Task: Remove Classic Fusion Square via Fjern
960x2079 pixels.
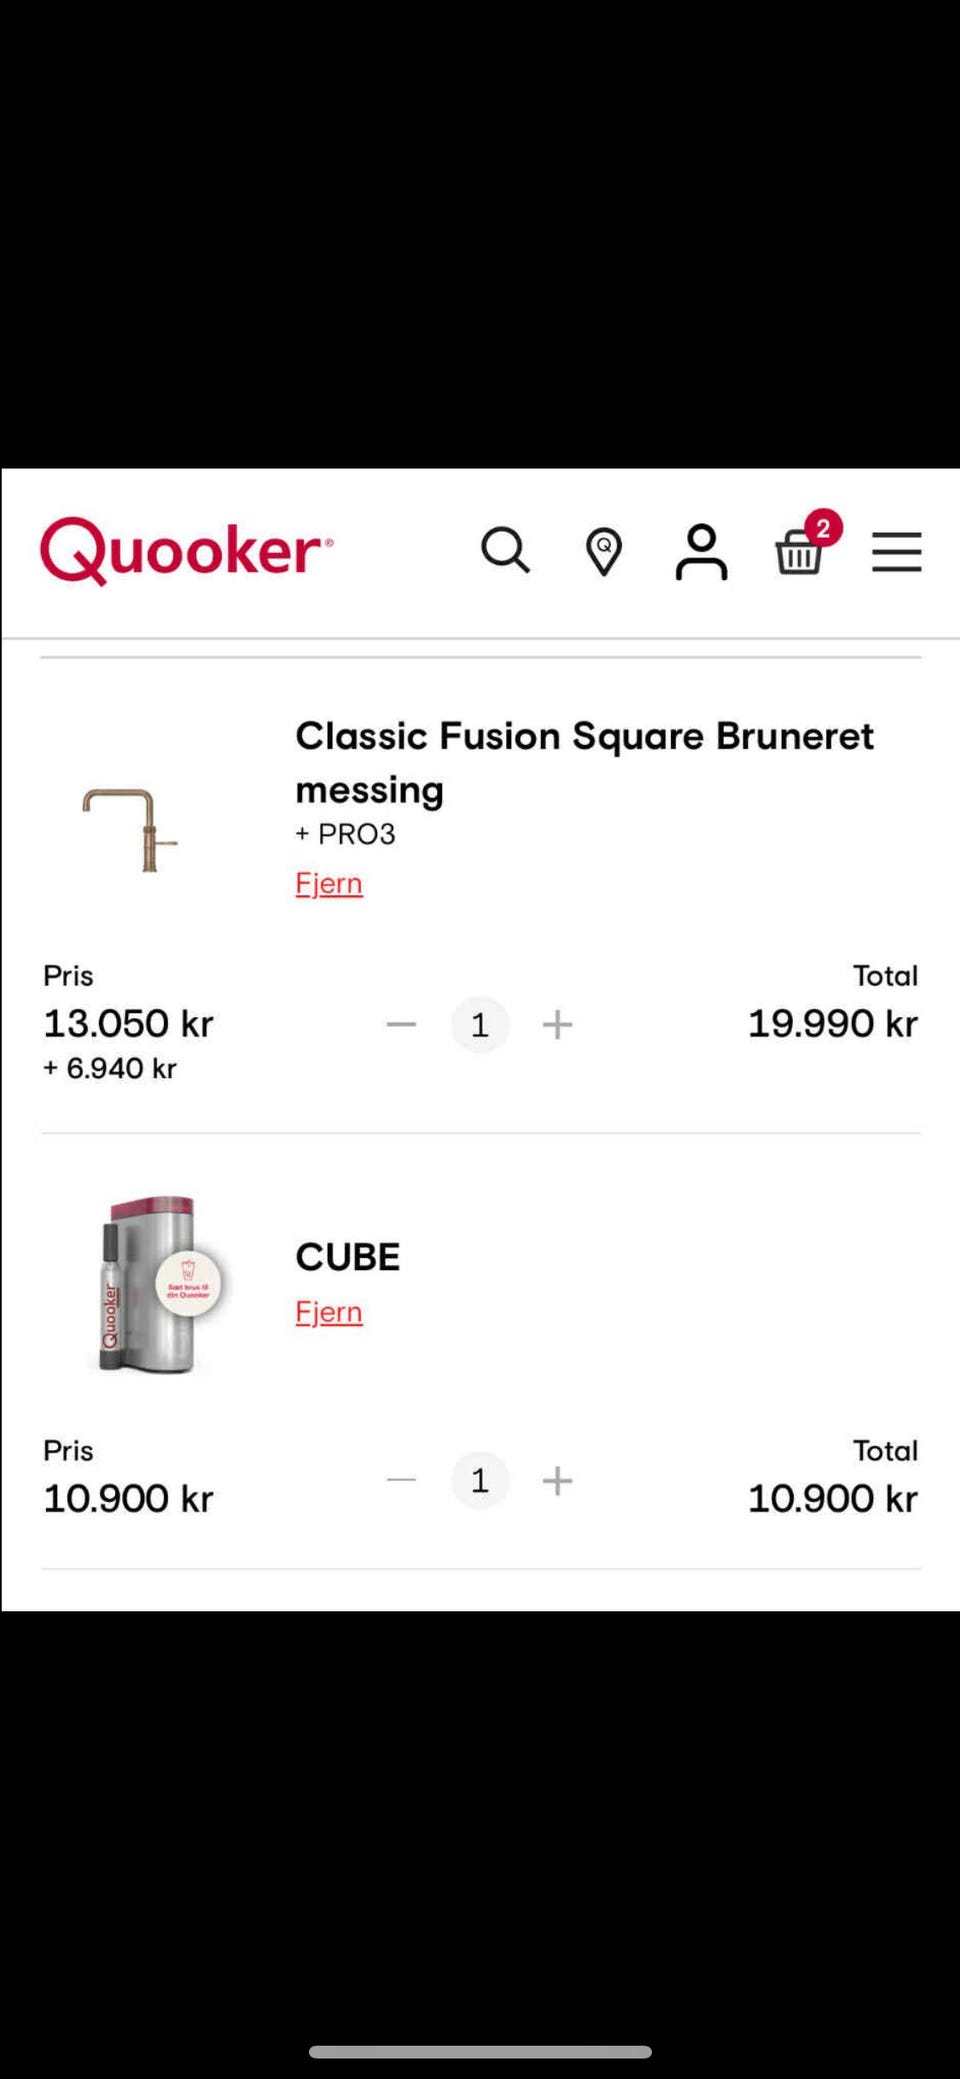Action: [x=329, y=883]
